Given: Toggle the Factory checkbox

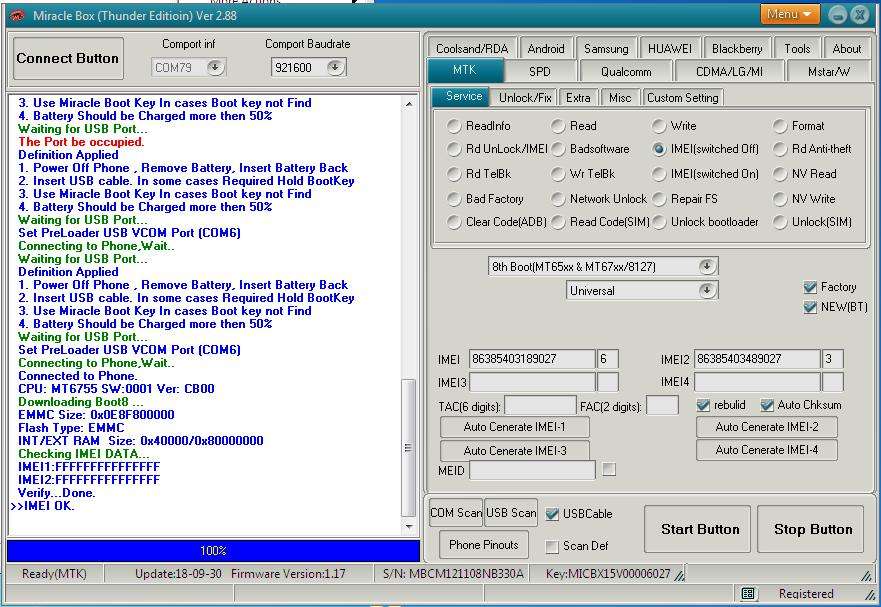Looking at the screenshot, I should (x=810, y=287).
